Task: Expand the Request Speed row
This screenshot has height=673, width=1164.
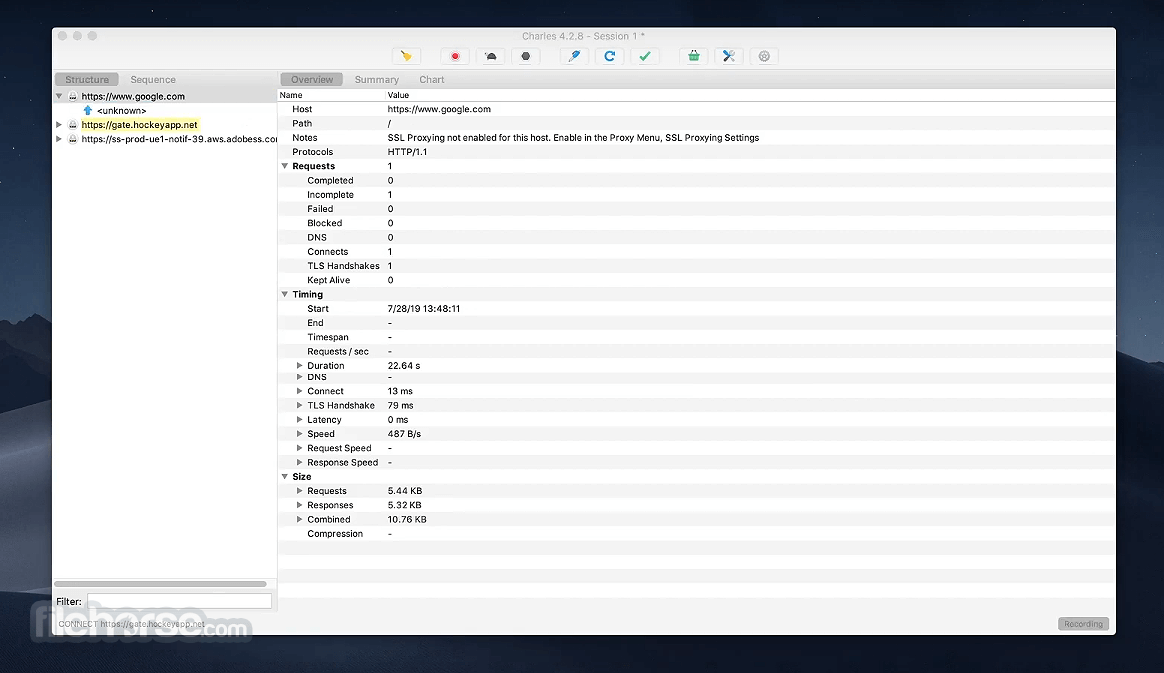Action: 300,448
